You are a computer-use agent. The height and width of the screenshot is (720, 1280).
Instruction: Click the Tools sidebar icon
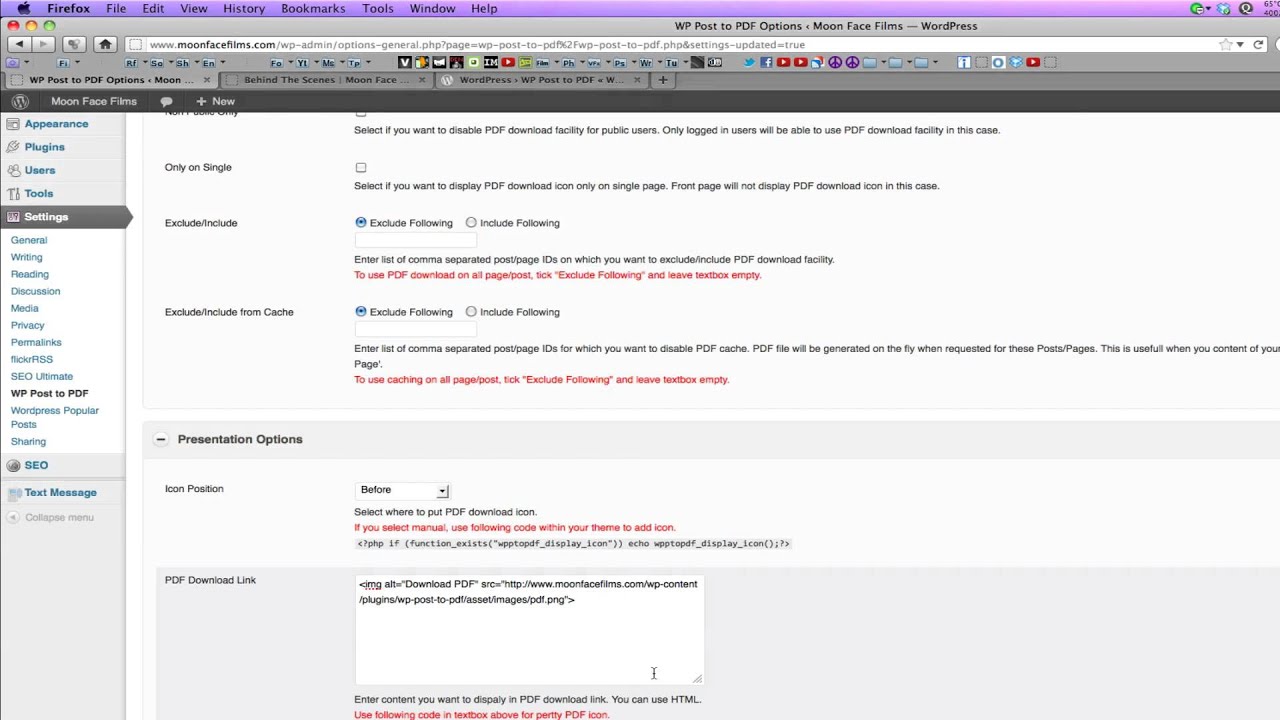tap(12, 193)
